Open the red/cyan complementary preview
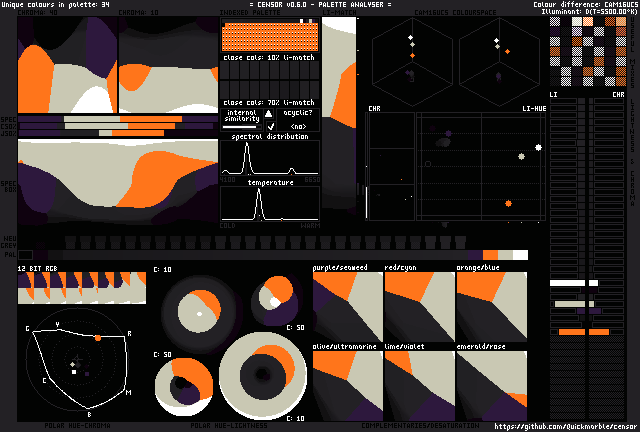 (x=419, y=307)
